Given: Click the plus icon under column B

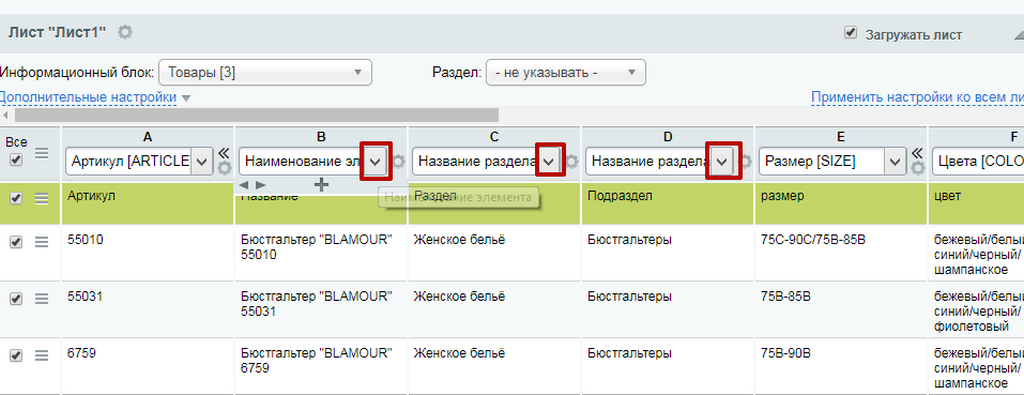Looking at the screenshot, I should pos(321,185).
